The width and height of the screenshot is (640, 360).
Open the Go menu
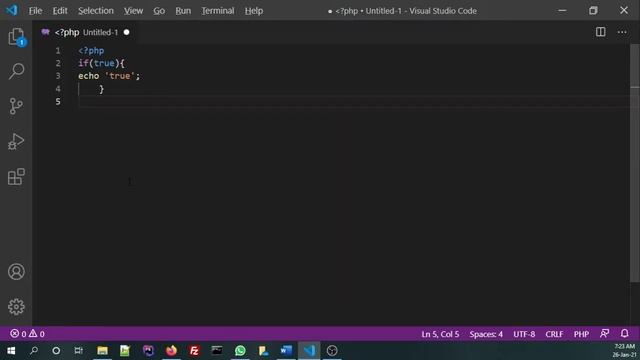point(159,11)
